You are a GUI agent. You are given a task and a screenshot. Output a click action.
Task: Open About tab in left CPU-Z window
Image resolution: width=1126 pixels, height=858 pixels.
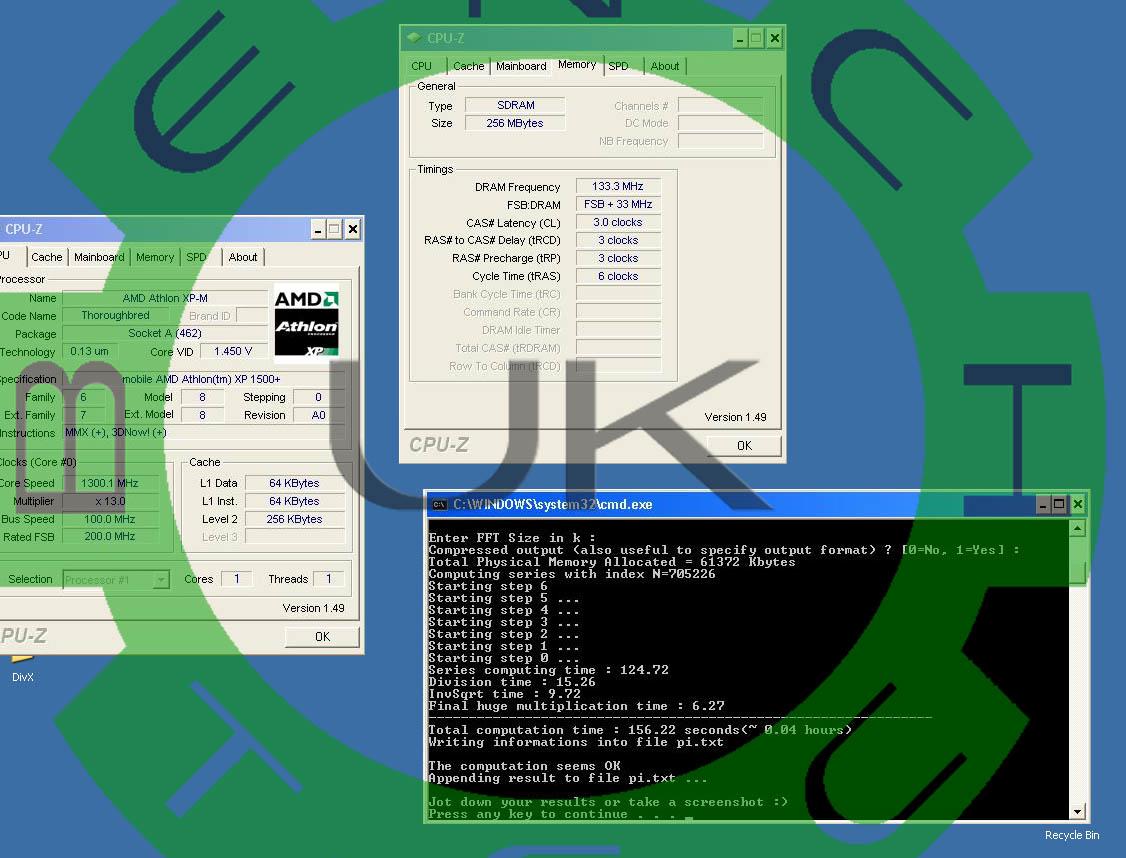point(243,257)
